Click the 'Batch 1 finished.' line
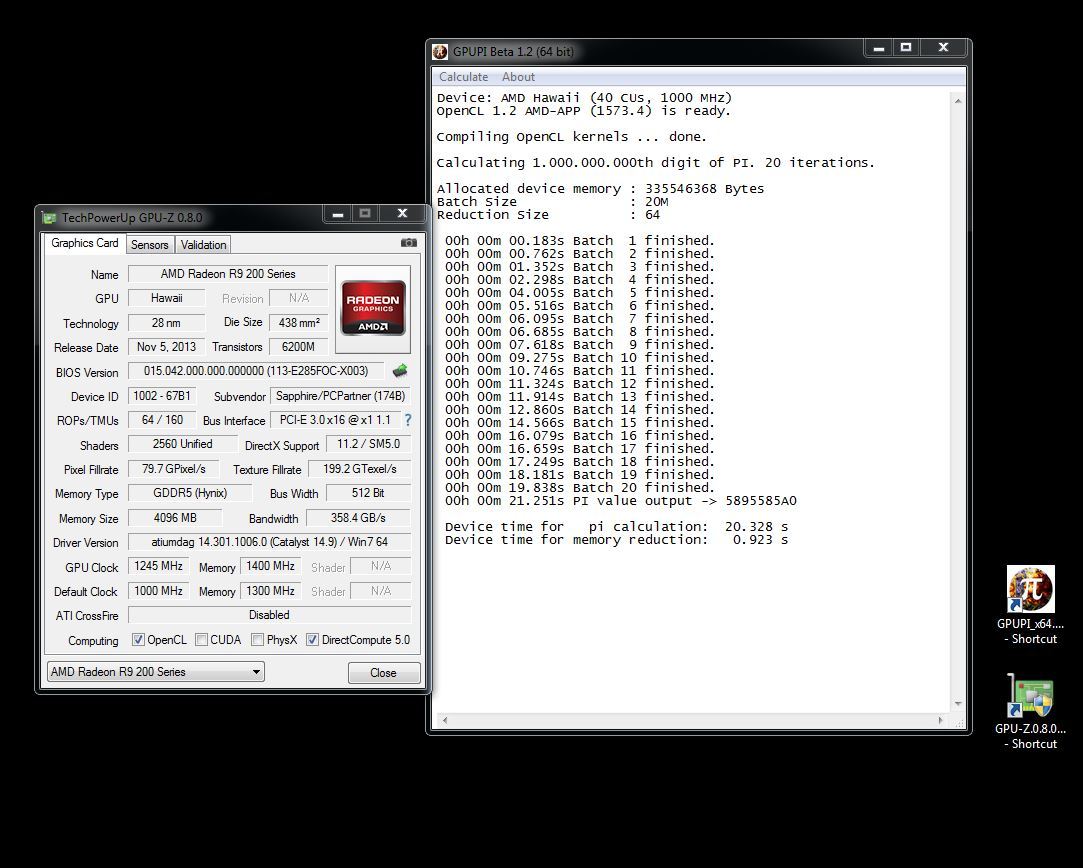The height and width of the screenshot is (868, 1083). click(x=579, y=240)
